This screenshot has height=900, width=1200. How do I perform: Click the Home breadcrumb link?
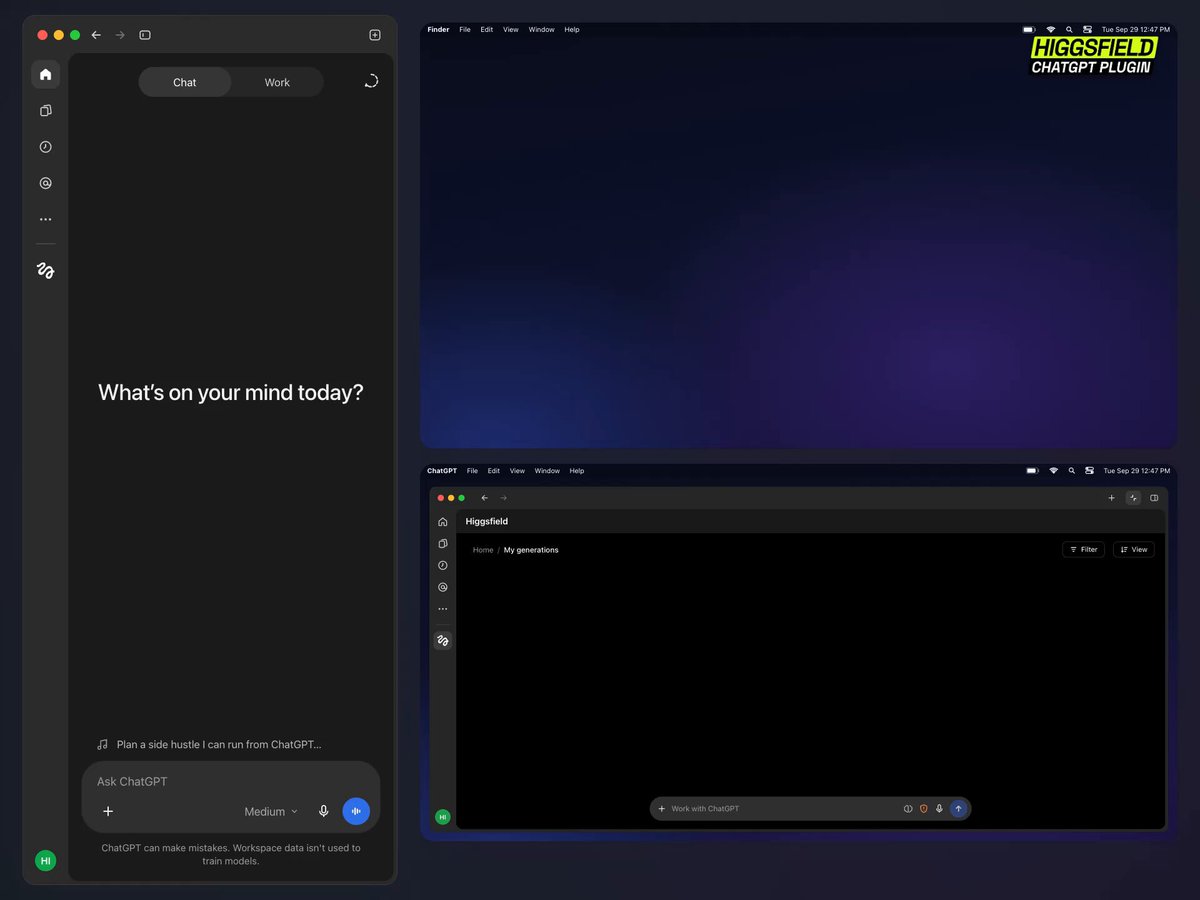(483, 550)
